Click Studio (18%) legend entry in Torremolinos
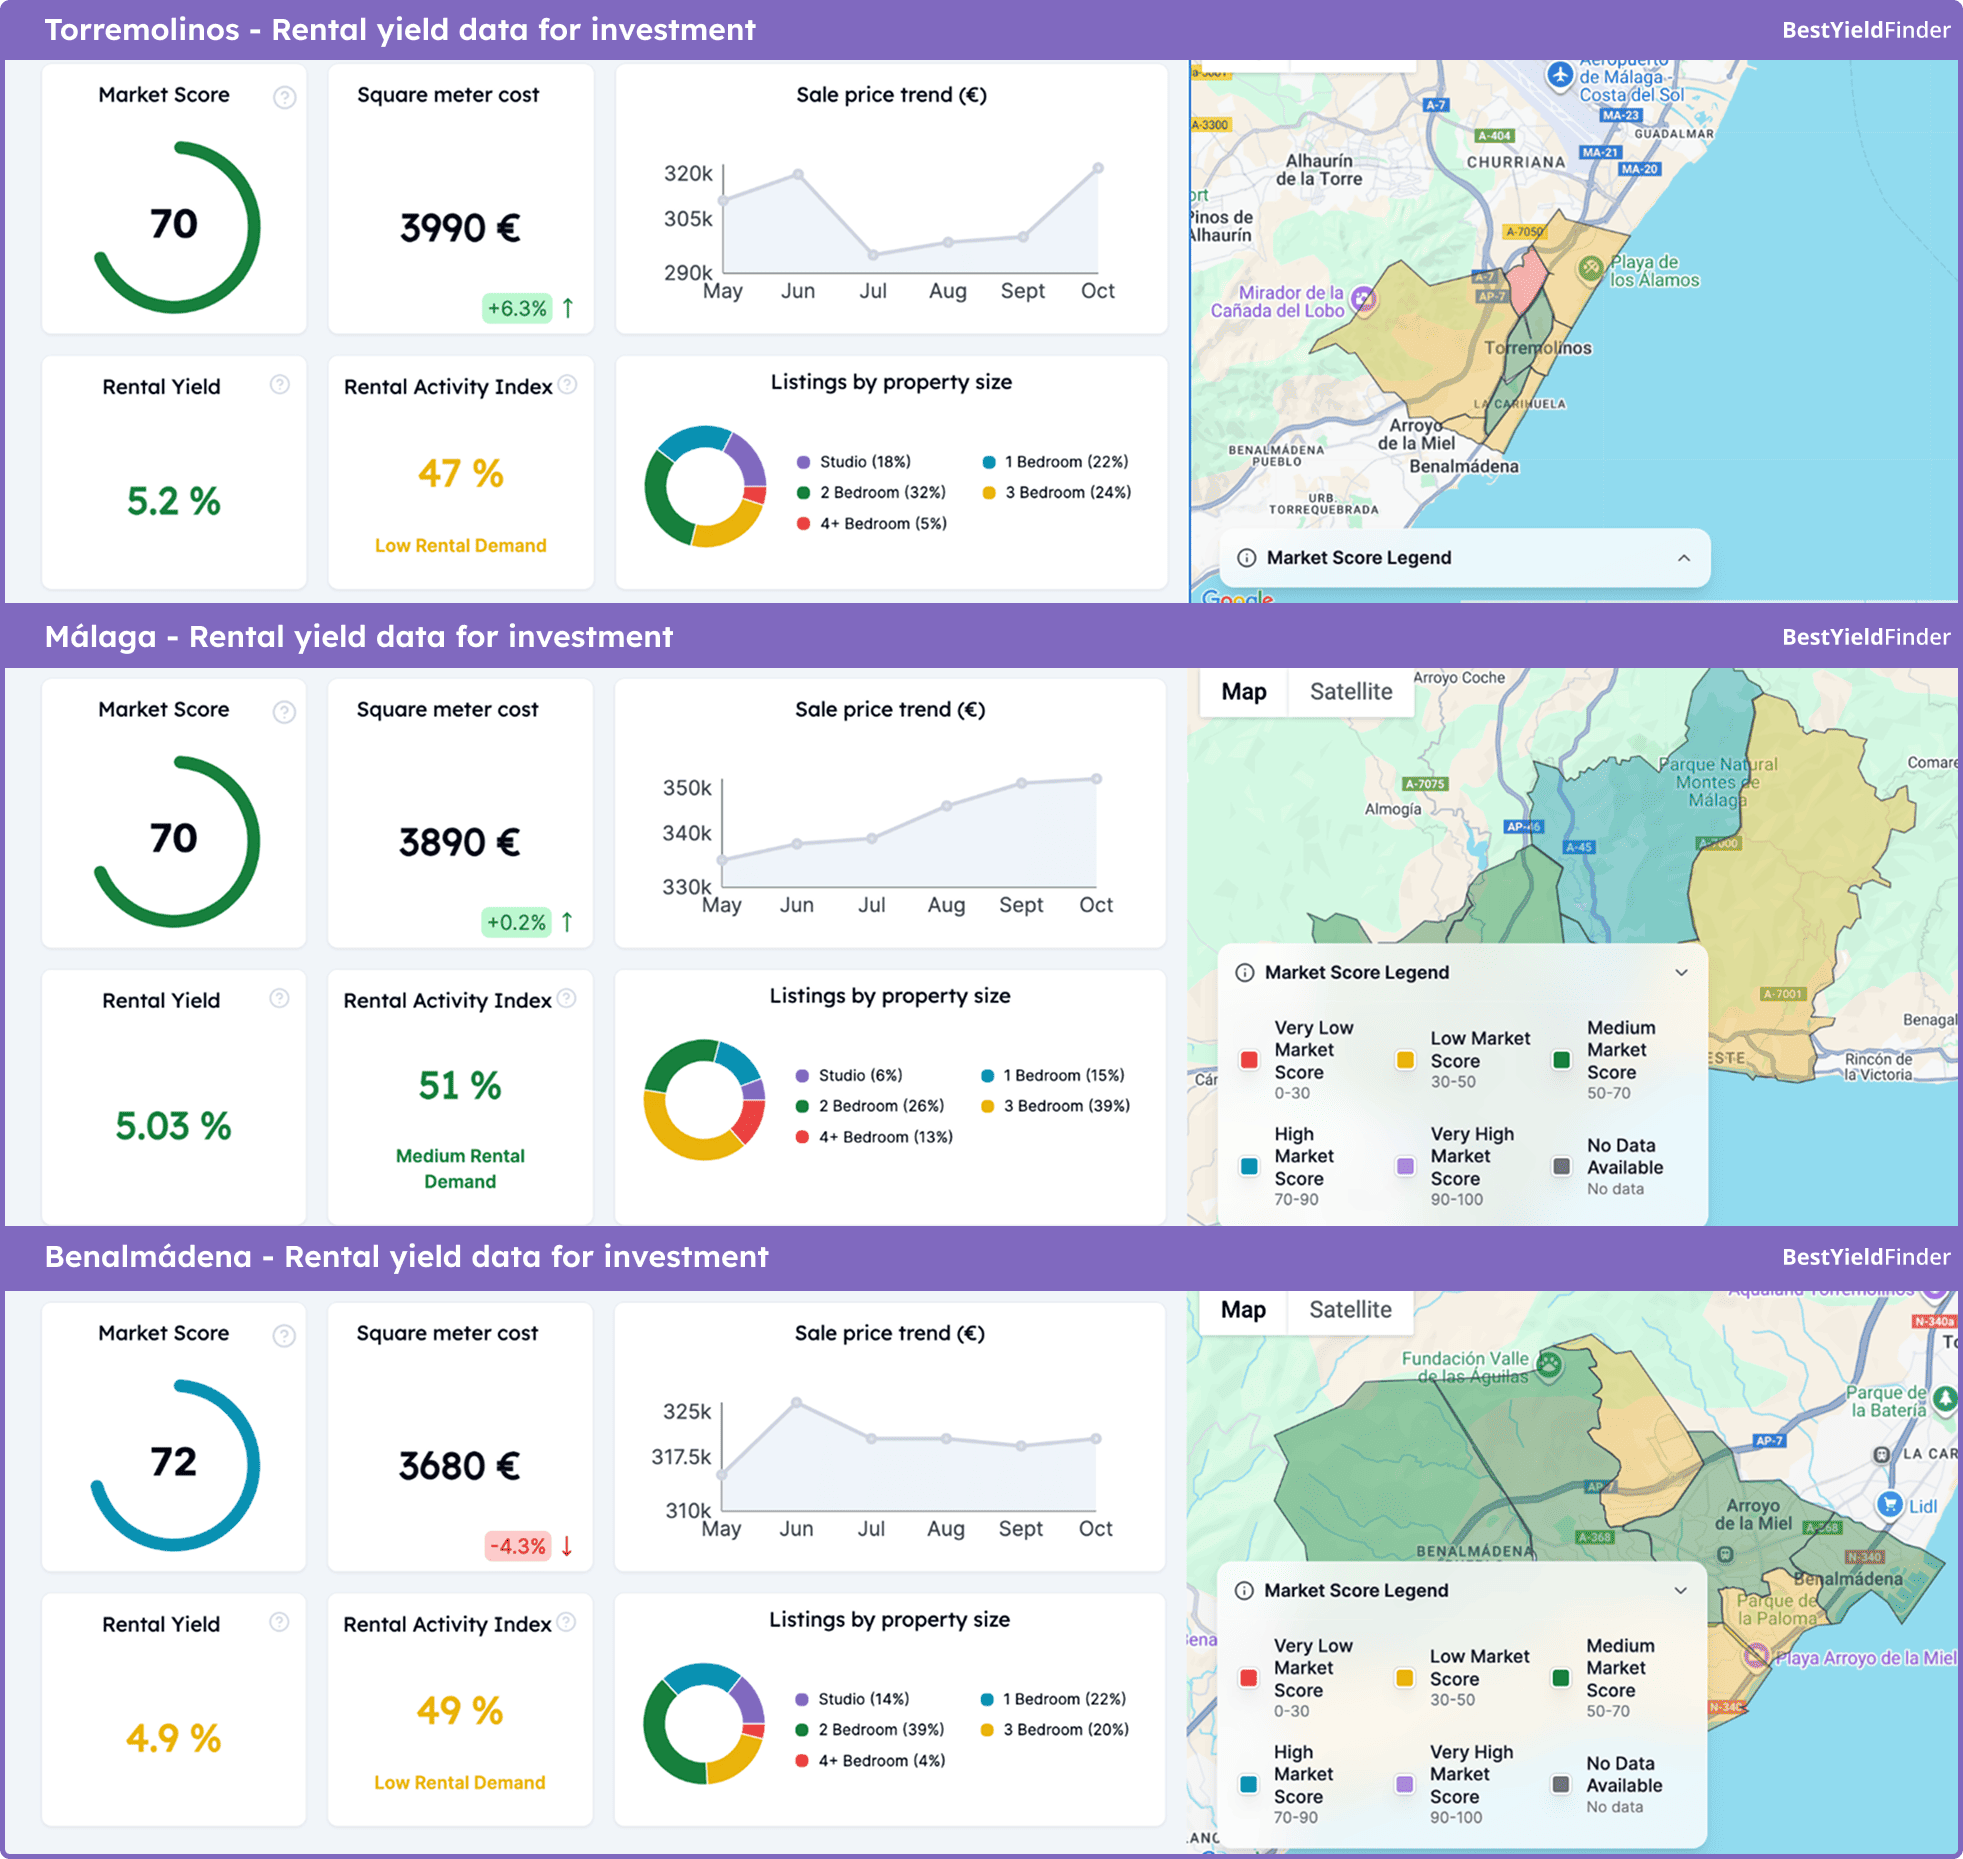 point(853,462)
